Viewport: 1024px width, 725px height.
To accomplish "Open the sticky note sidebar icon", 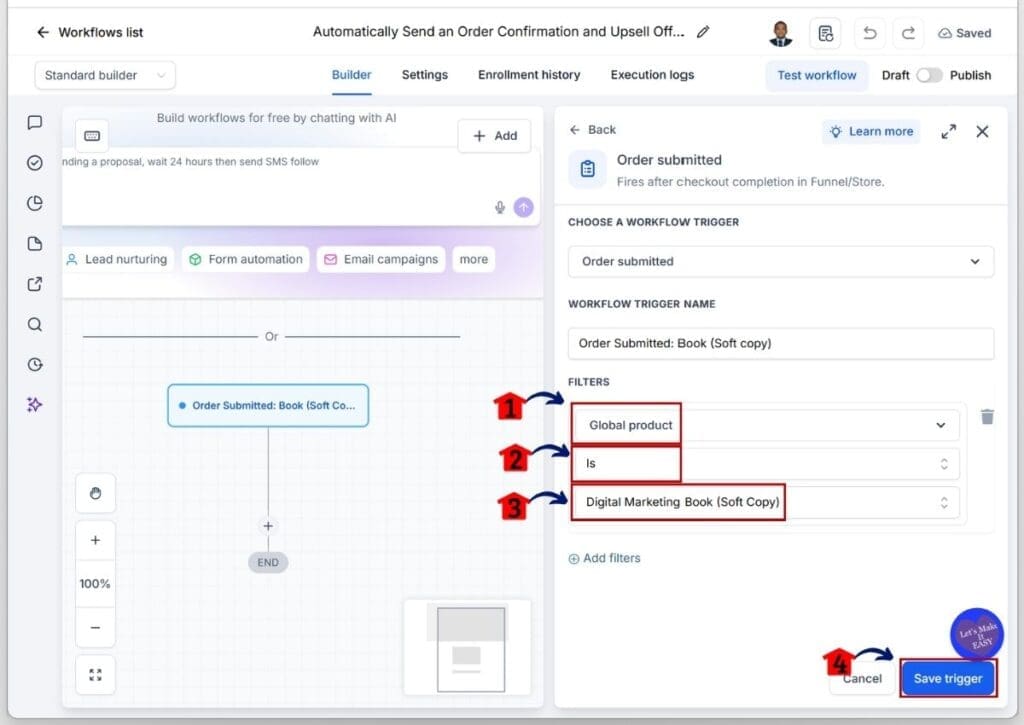I will 35,244.
